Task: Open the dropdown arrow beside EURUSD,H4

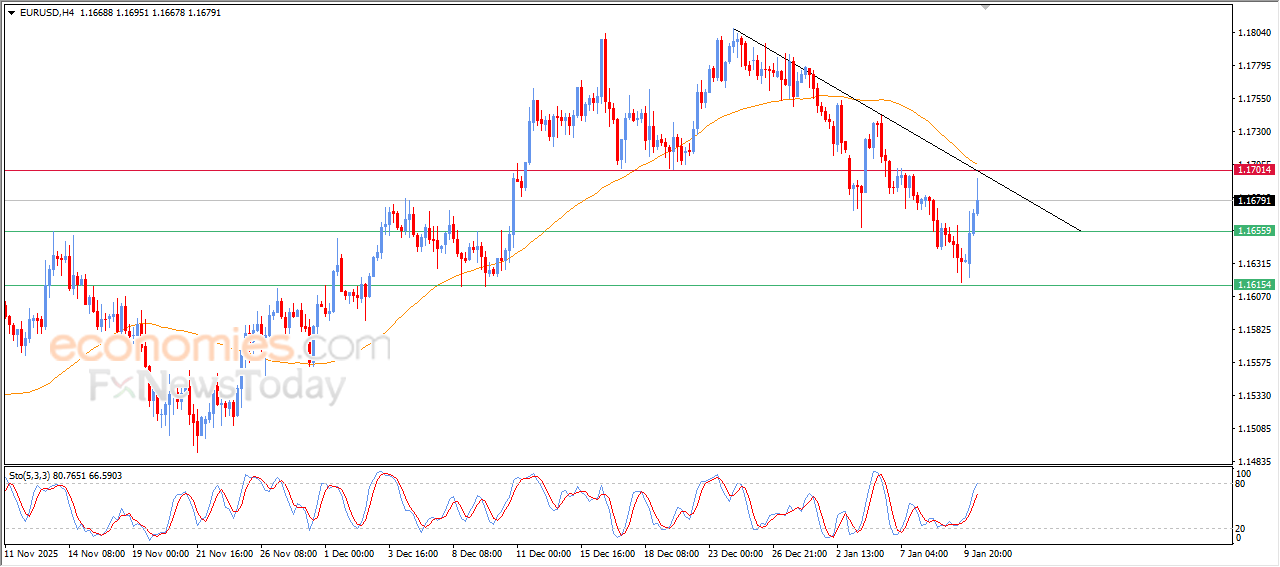Action: [x=11, y=12]
